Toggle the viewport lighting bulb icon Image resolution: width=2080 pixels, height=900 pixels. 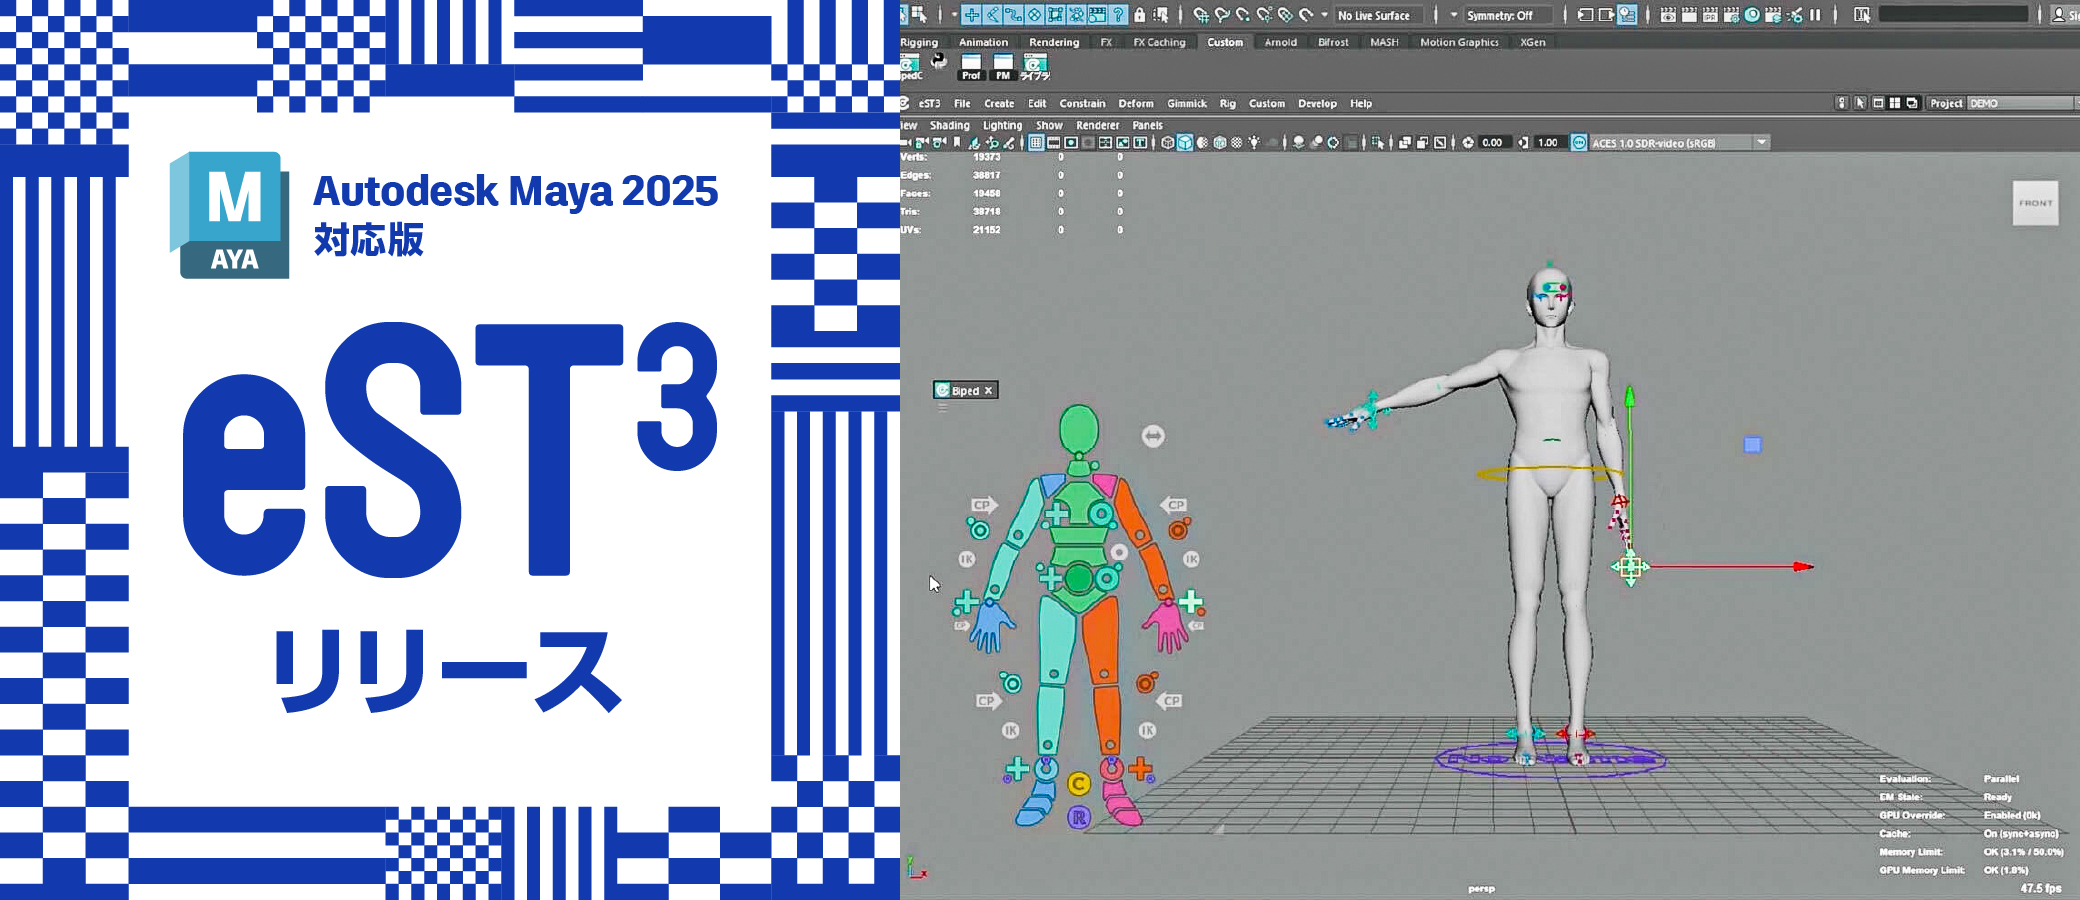(x=1253, y=142)
